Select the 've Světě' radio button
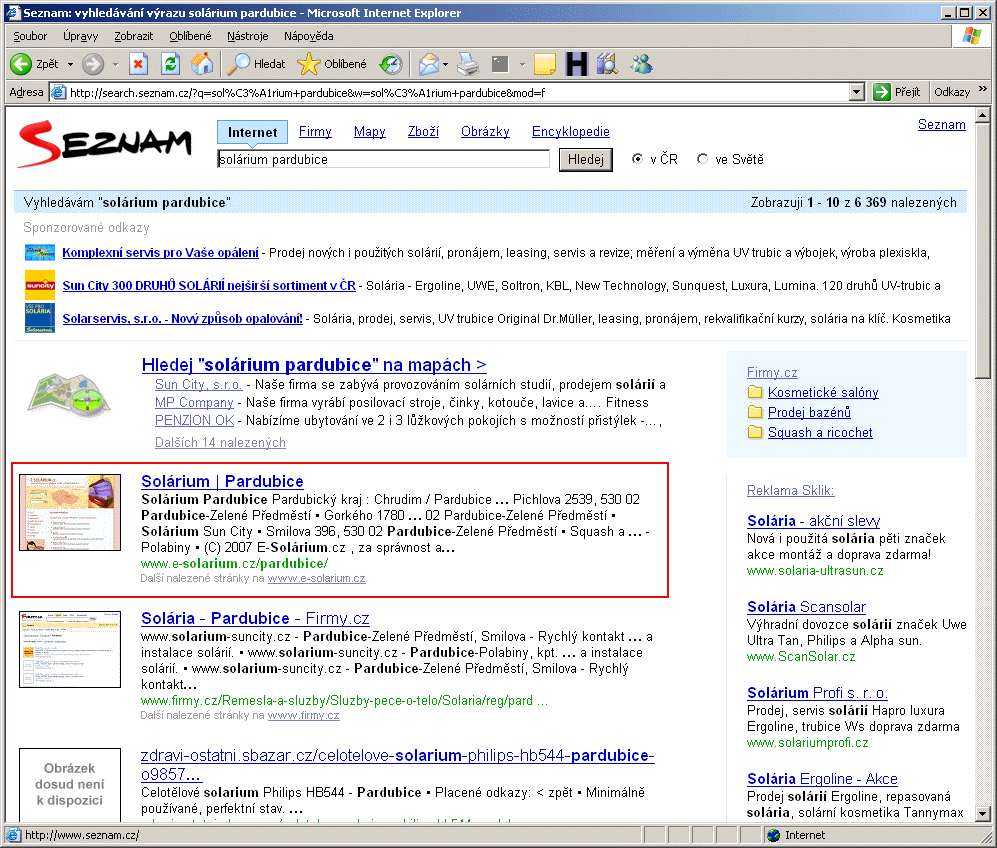997x848 pixels. [703, 159]
